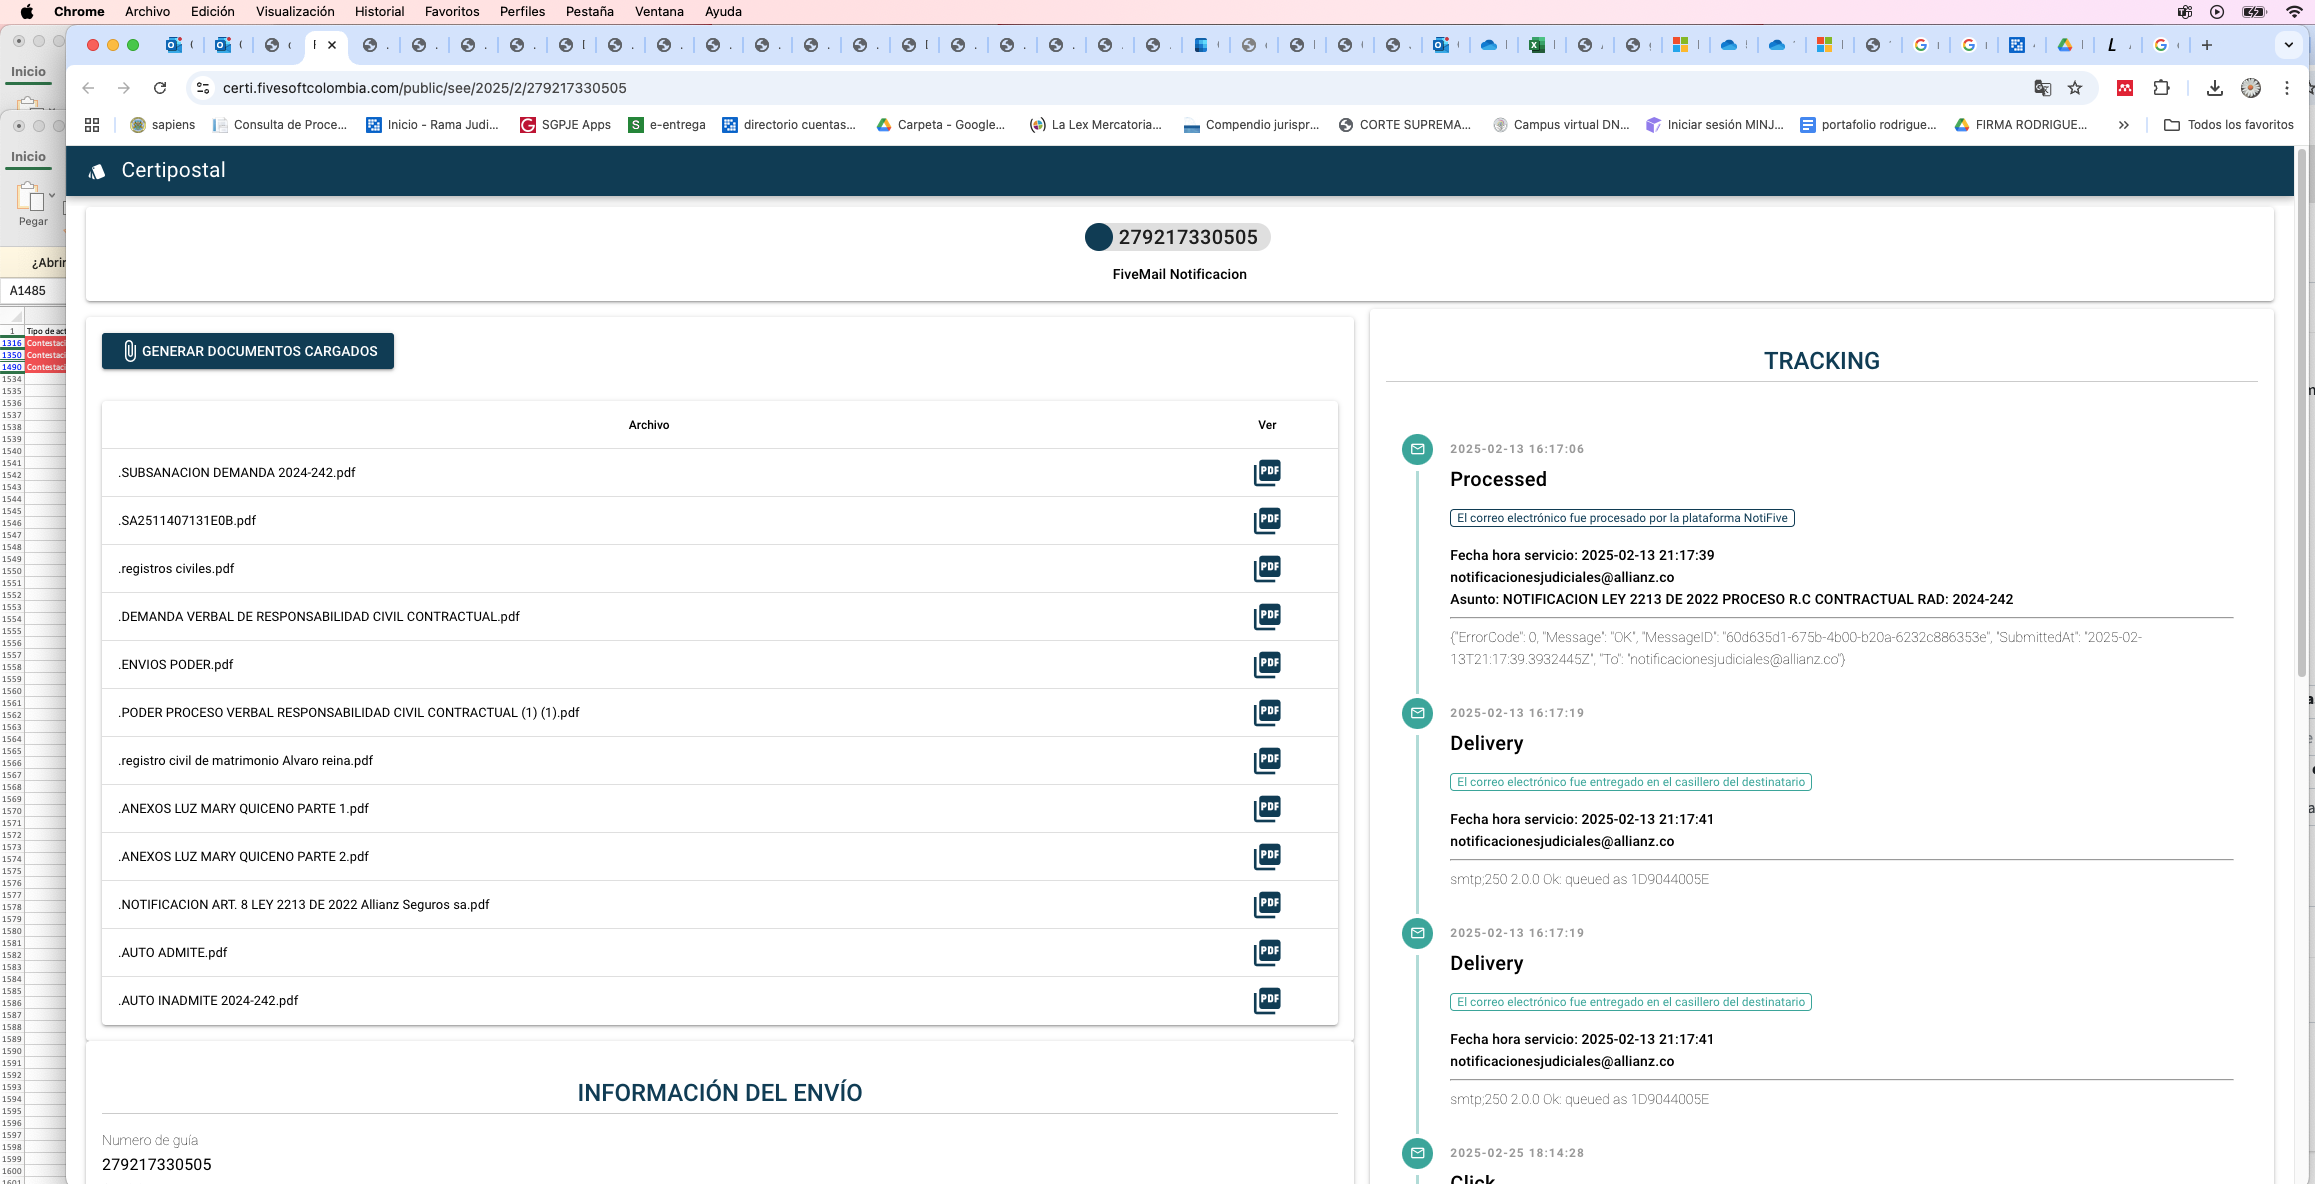This screenshot has width=2315, height=1184.
Task: Show more bookmarks chevron
Action: (2124, 125)
